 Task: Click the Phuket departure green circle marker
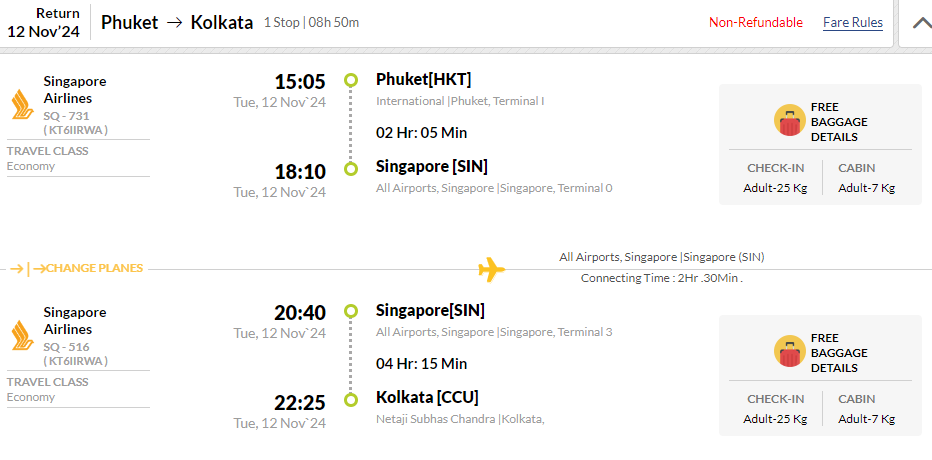point(351,80)
